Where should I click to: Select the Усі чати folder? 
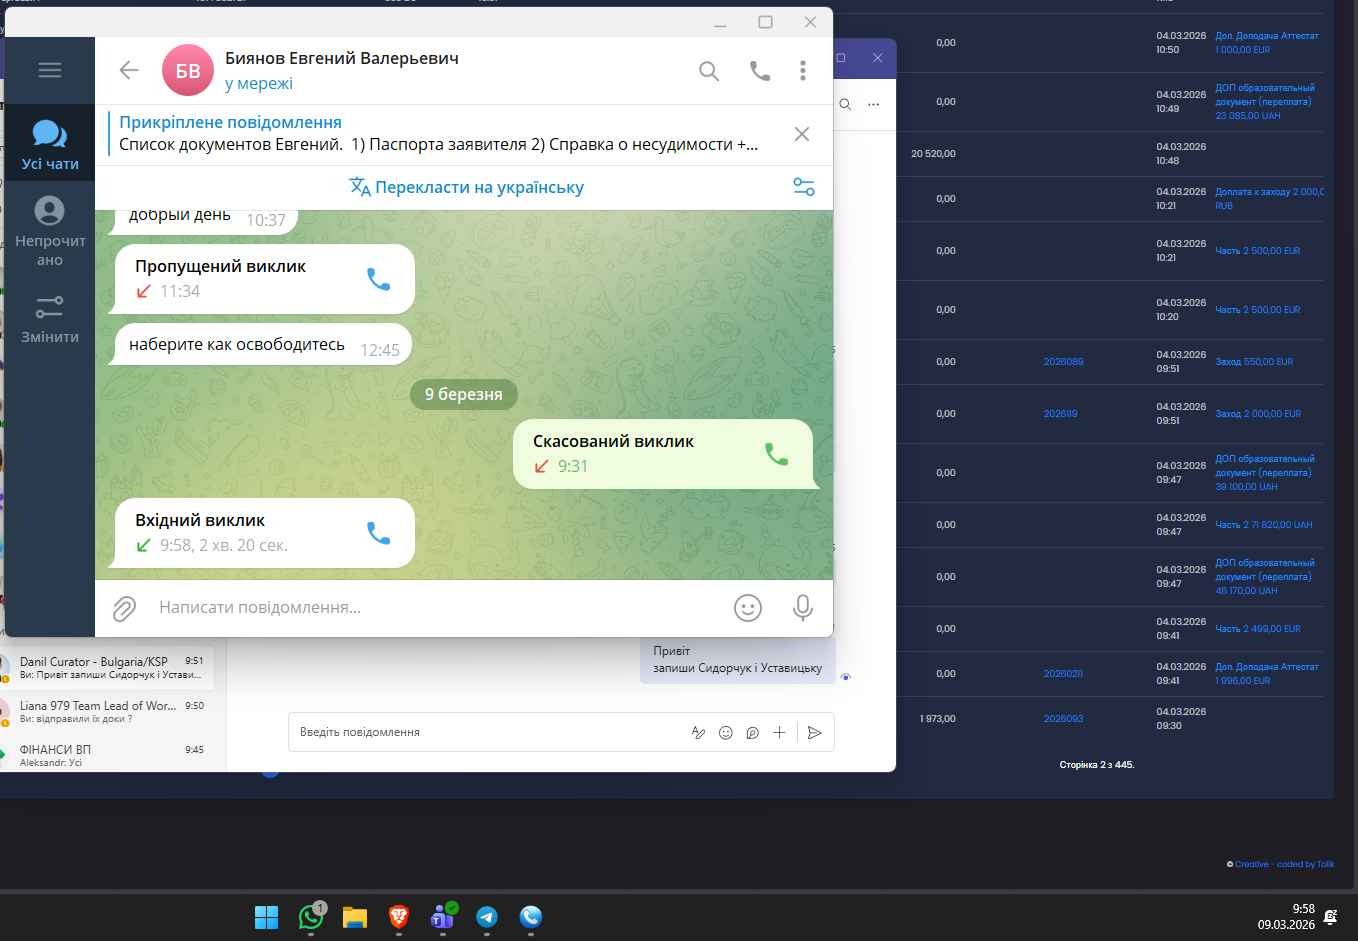(50, 144)
